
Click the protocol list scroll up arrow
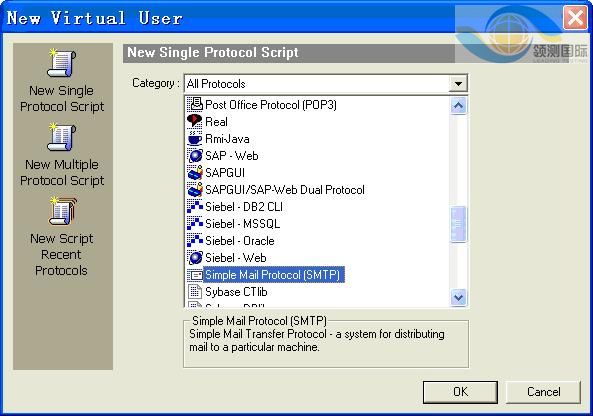pyautogui.click(x=458, y=106)
